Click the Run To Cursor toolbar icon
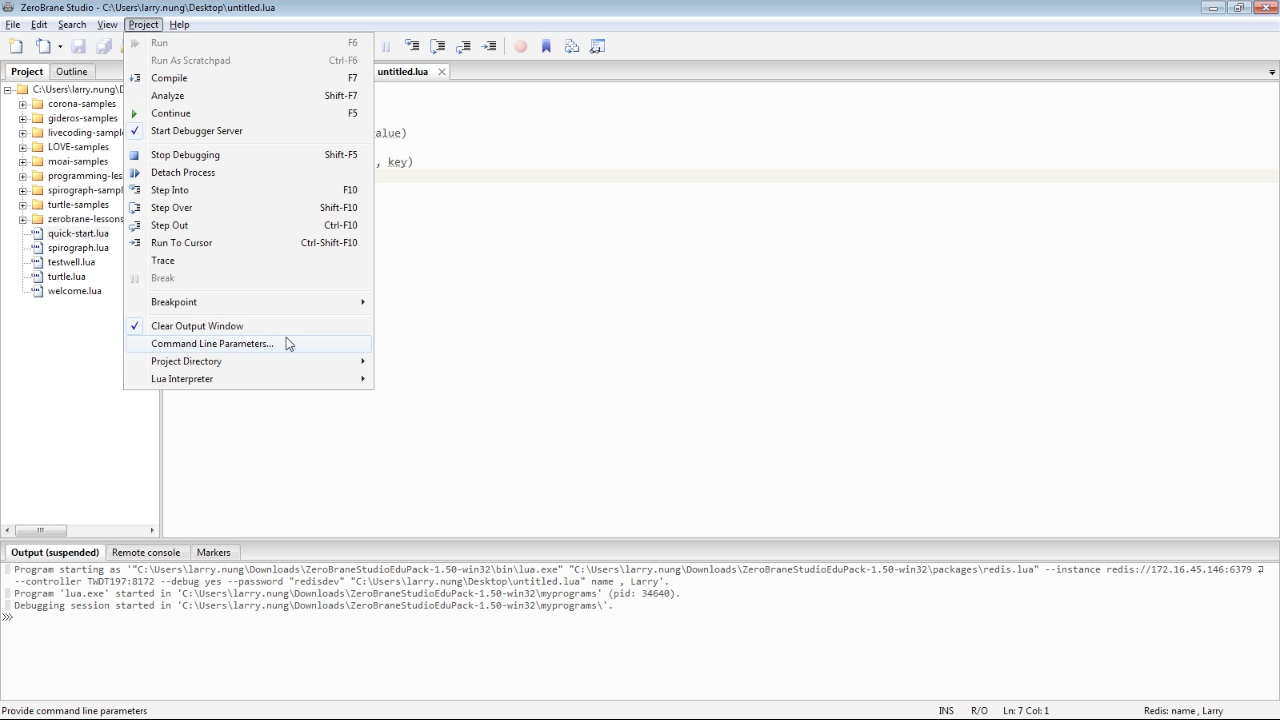The height and width of the screenshot is (720, 1280). pos(490,46)
